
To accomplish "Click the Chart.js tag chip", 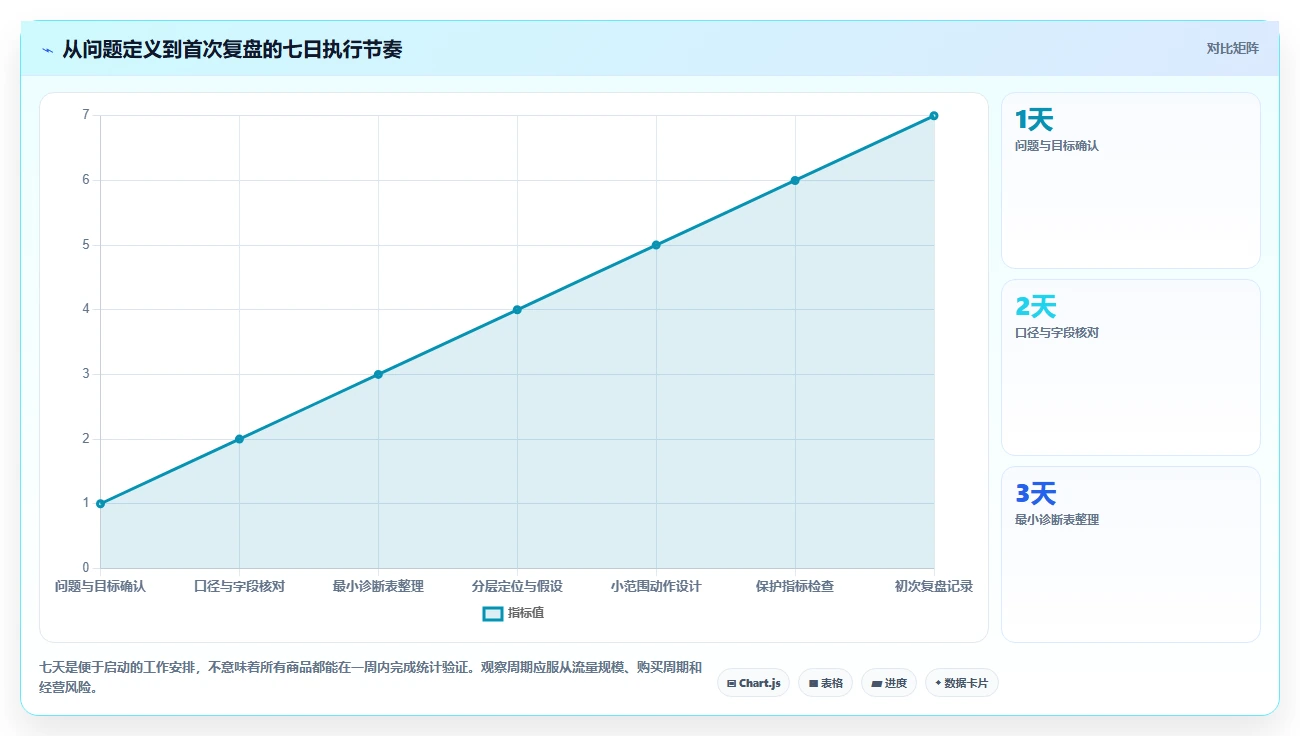I will tap(754, 683).
